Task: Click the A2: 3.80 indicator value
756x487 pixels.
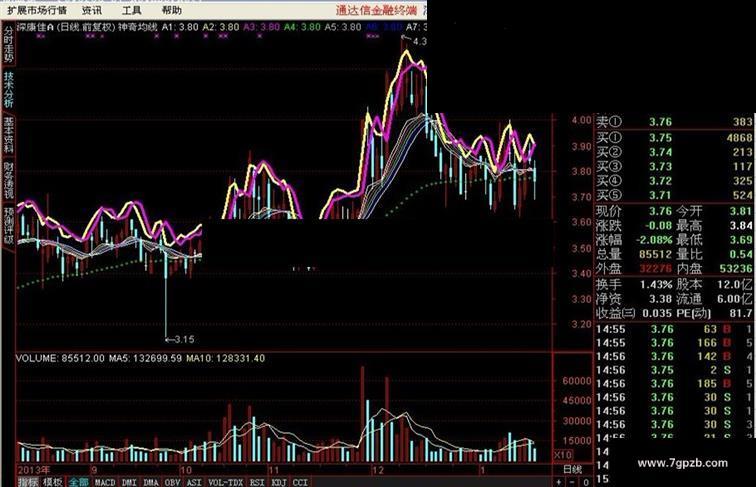Action: click(220, 27)
